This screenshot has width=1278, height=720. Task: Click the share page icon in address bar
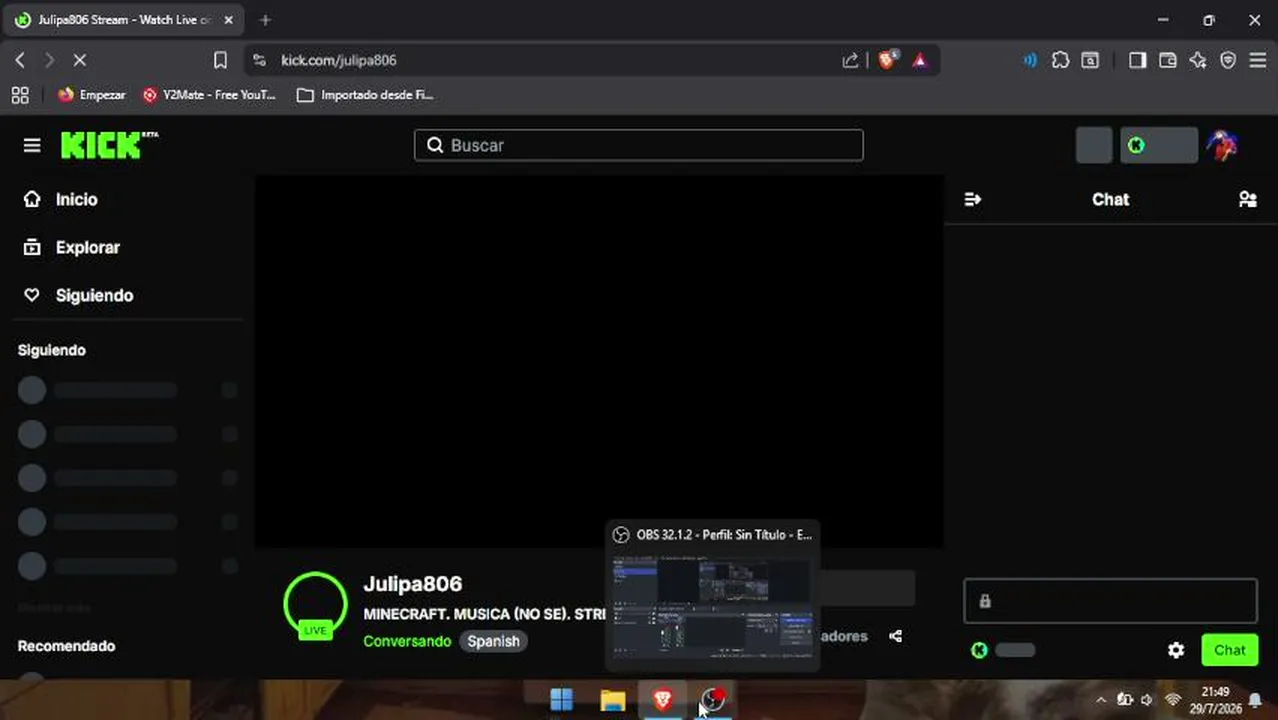850,60
